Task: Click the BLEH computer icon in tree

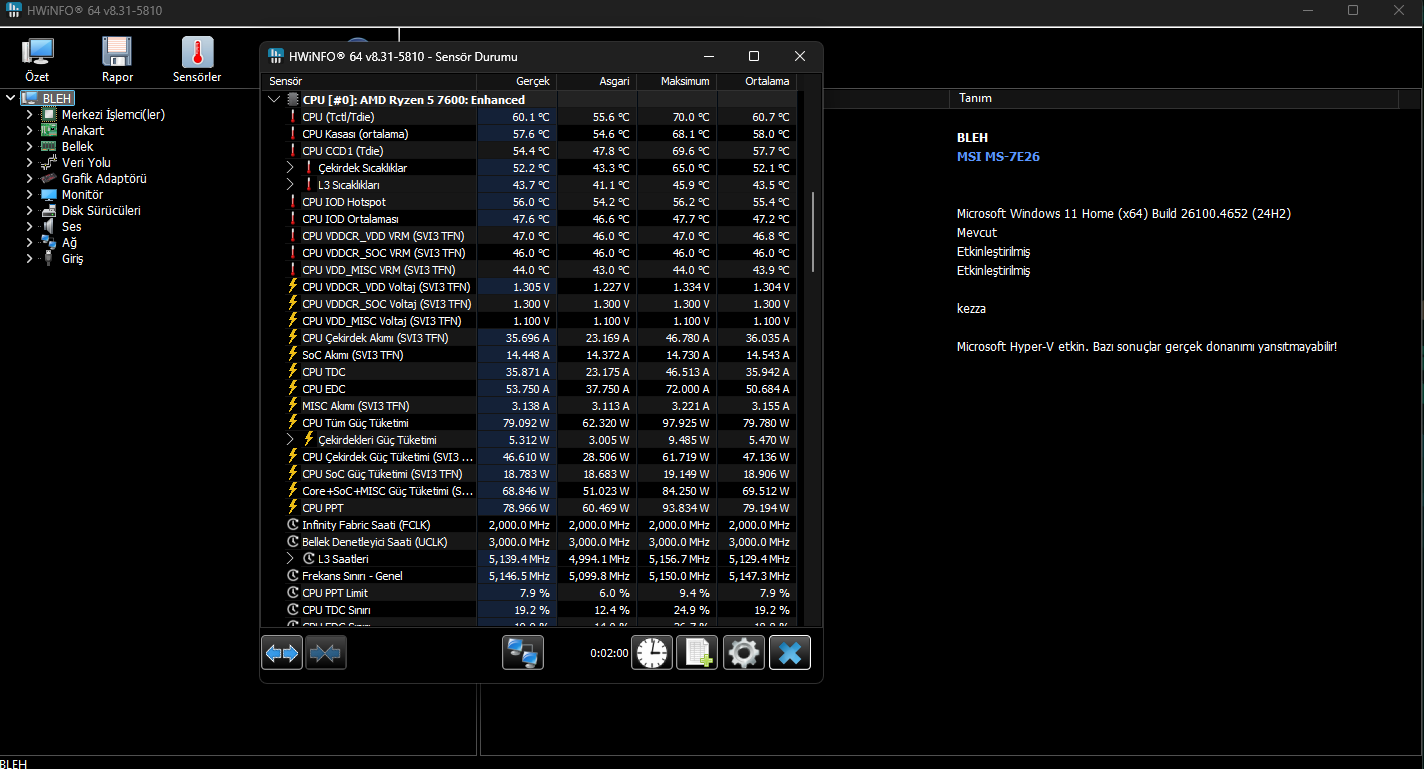Action: 29,98
